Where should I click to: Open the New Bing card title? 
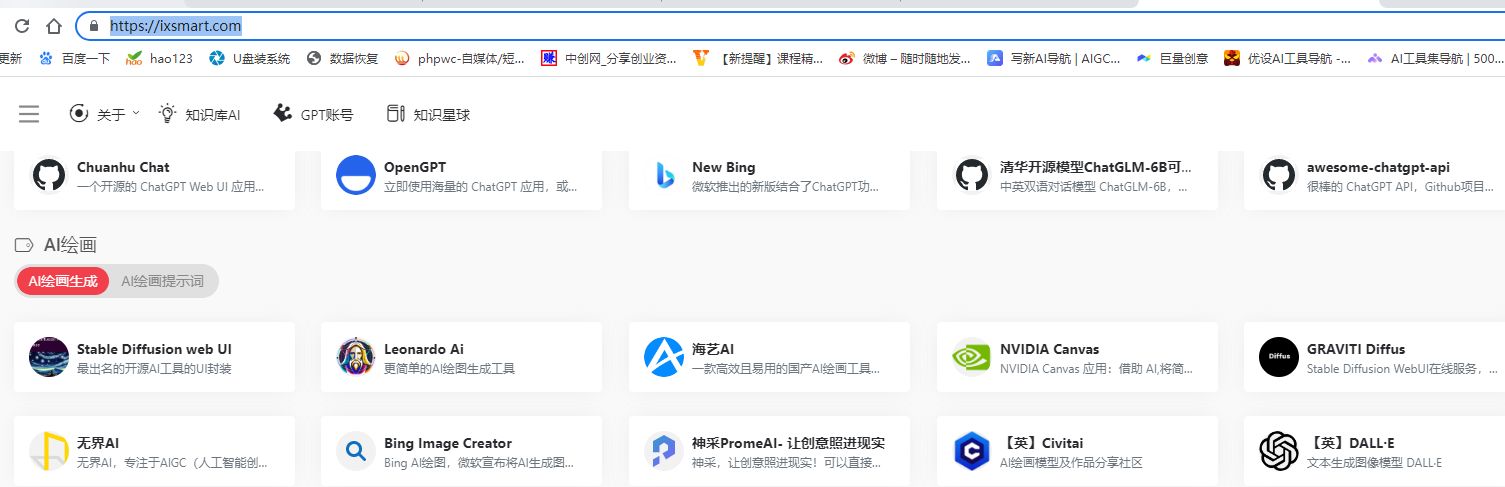[724, 167]
